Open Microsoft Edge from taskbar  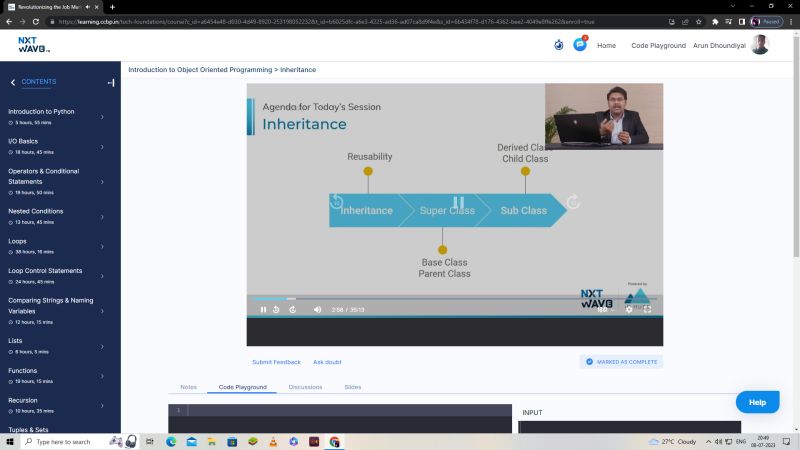point(171,442)
